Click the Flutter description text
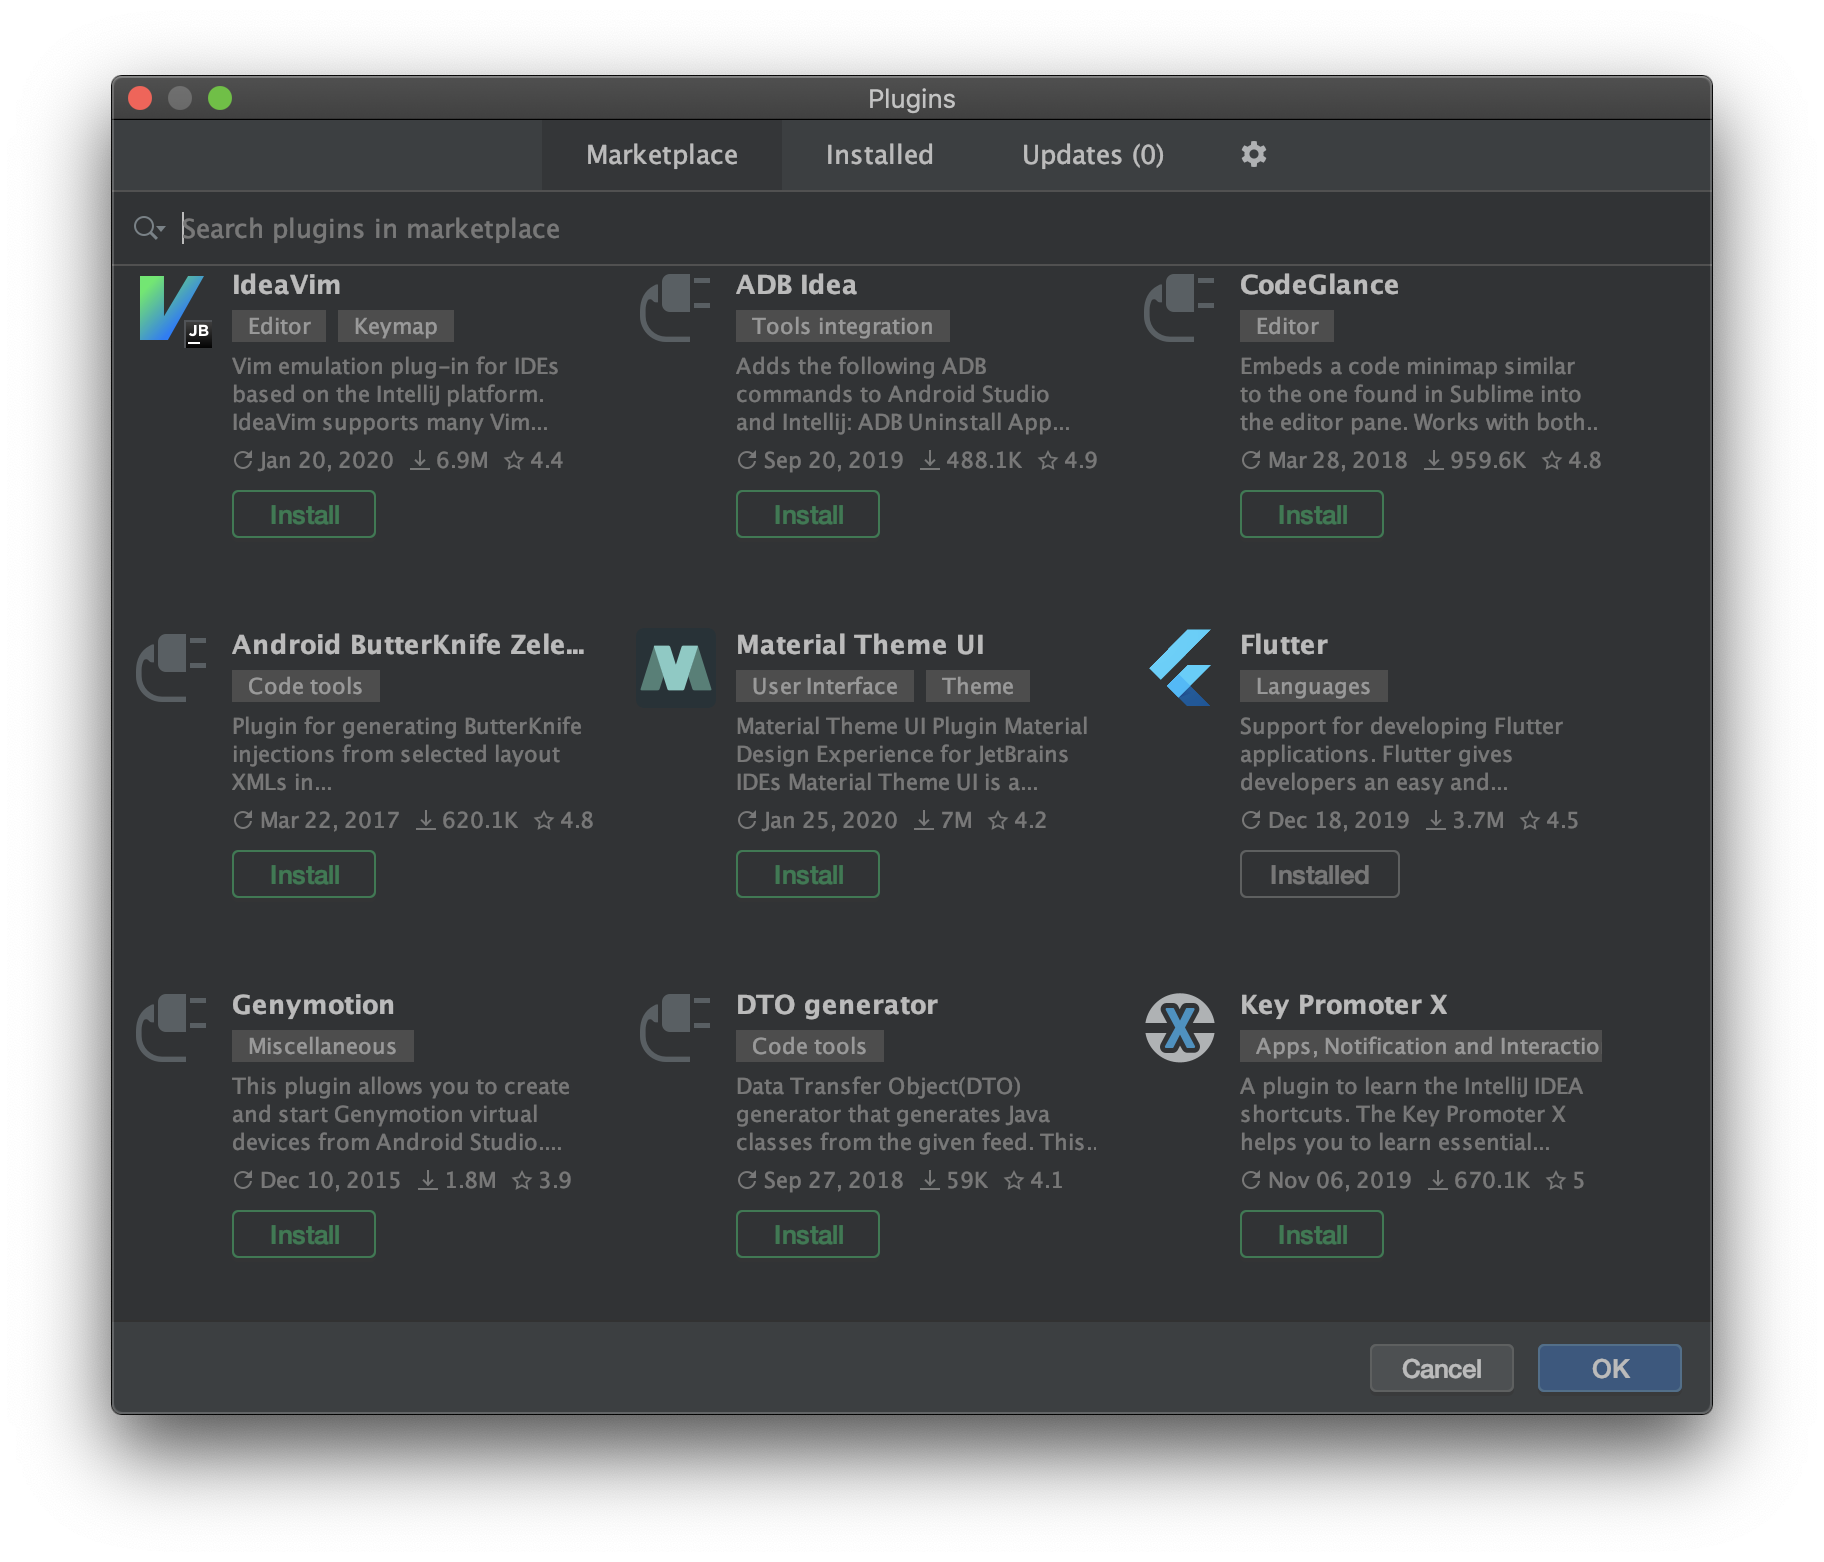 pos(1401,754)
